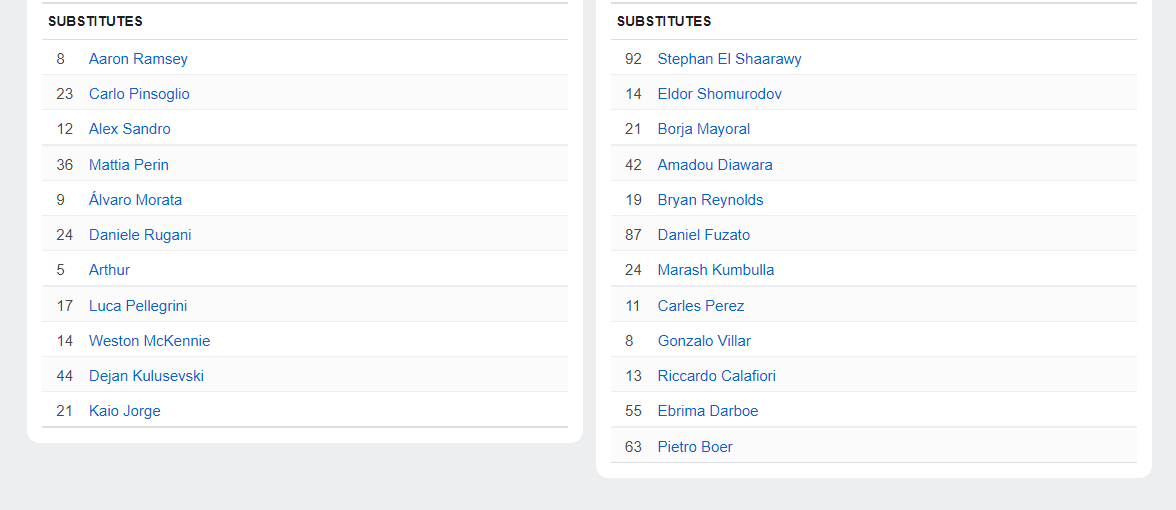Open Mattia Perin's profile link
The width and height of the screenshot is (1176, 510).
pos(129,165)
